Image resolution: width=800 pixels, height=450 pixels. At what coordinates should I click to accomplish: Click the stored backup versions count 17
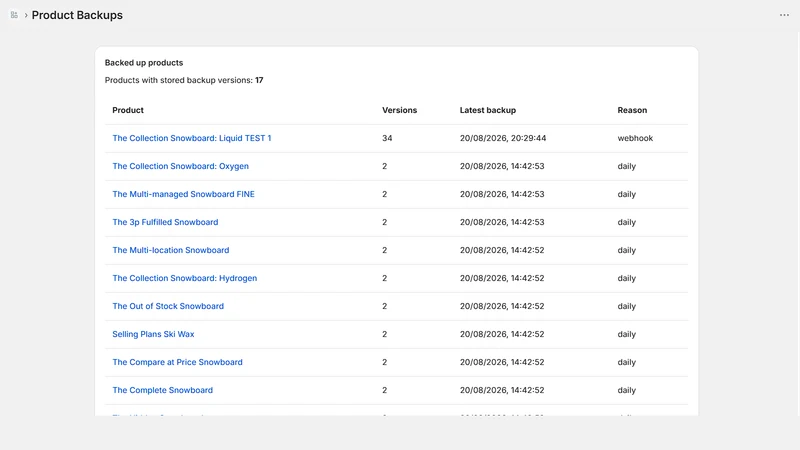point(259,80)
